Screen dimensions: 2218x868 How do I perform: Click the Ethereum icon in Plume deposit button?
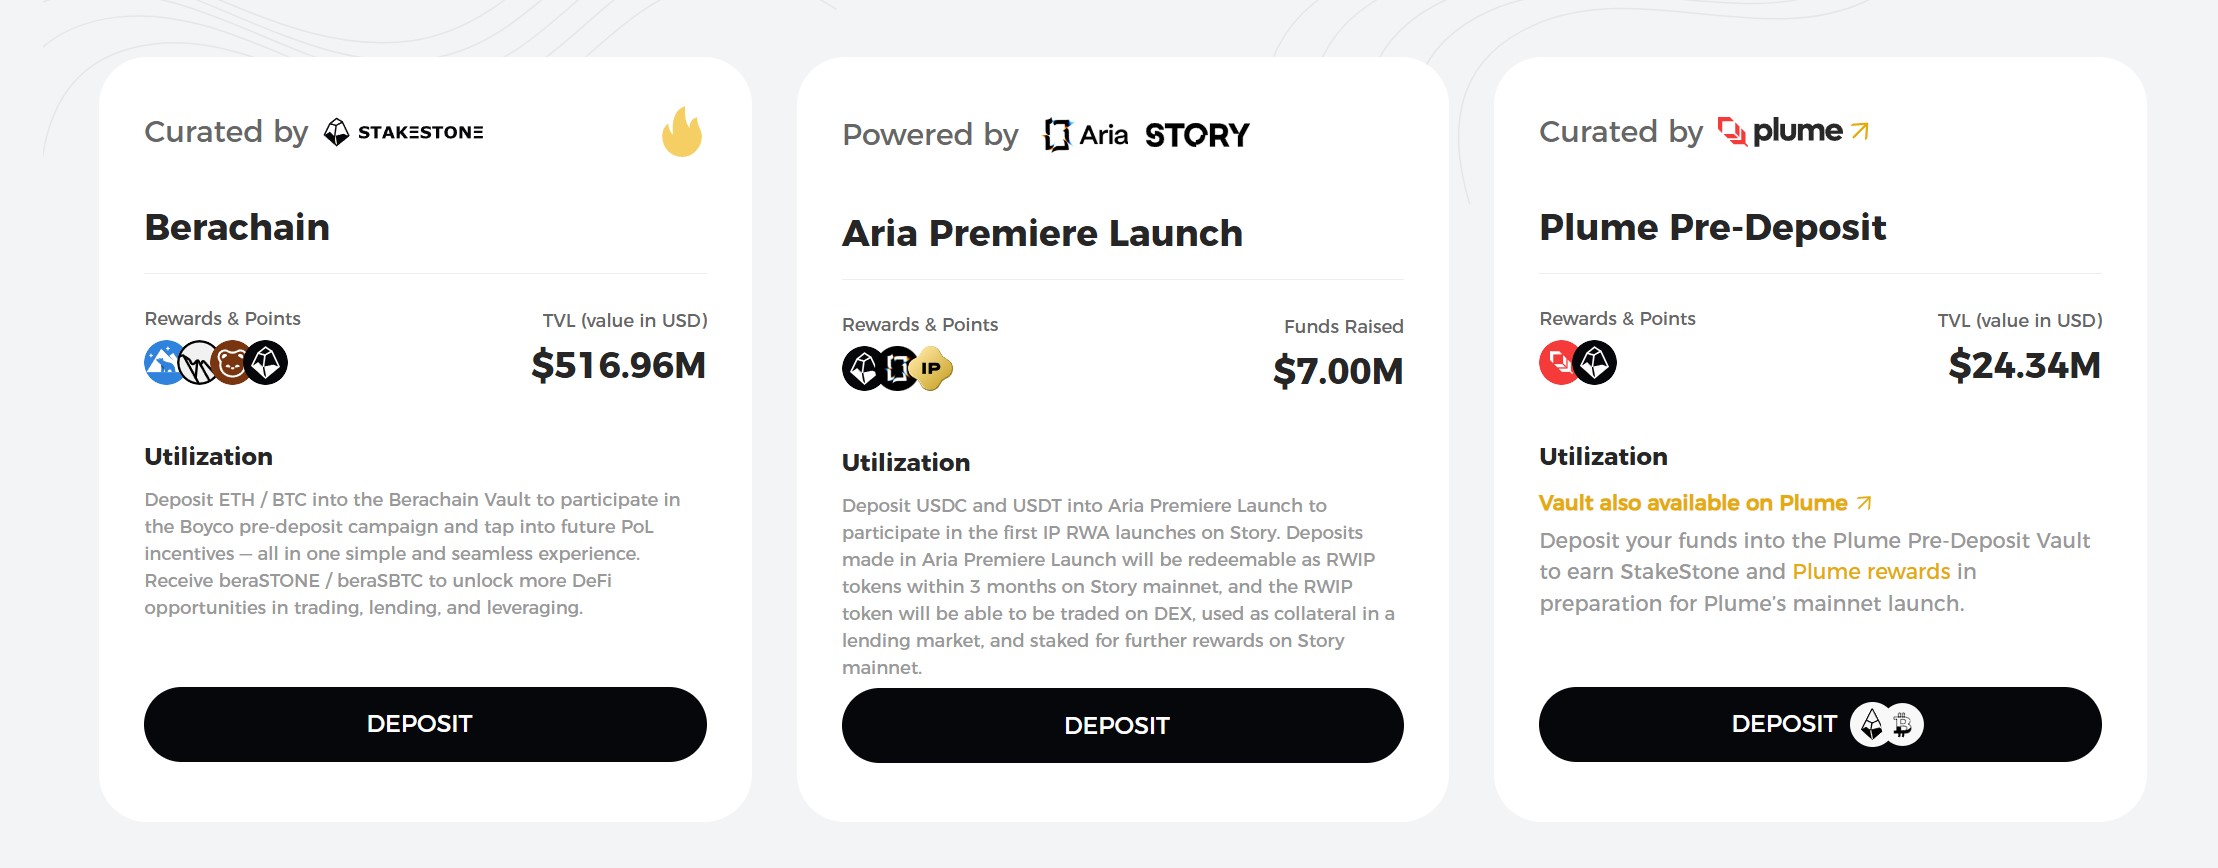(x=1870, y=724)
